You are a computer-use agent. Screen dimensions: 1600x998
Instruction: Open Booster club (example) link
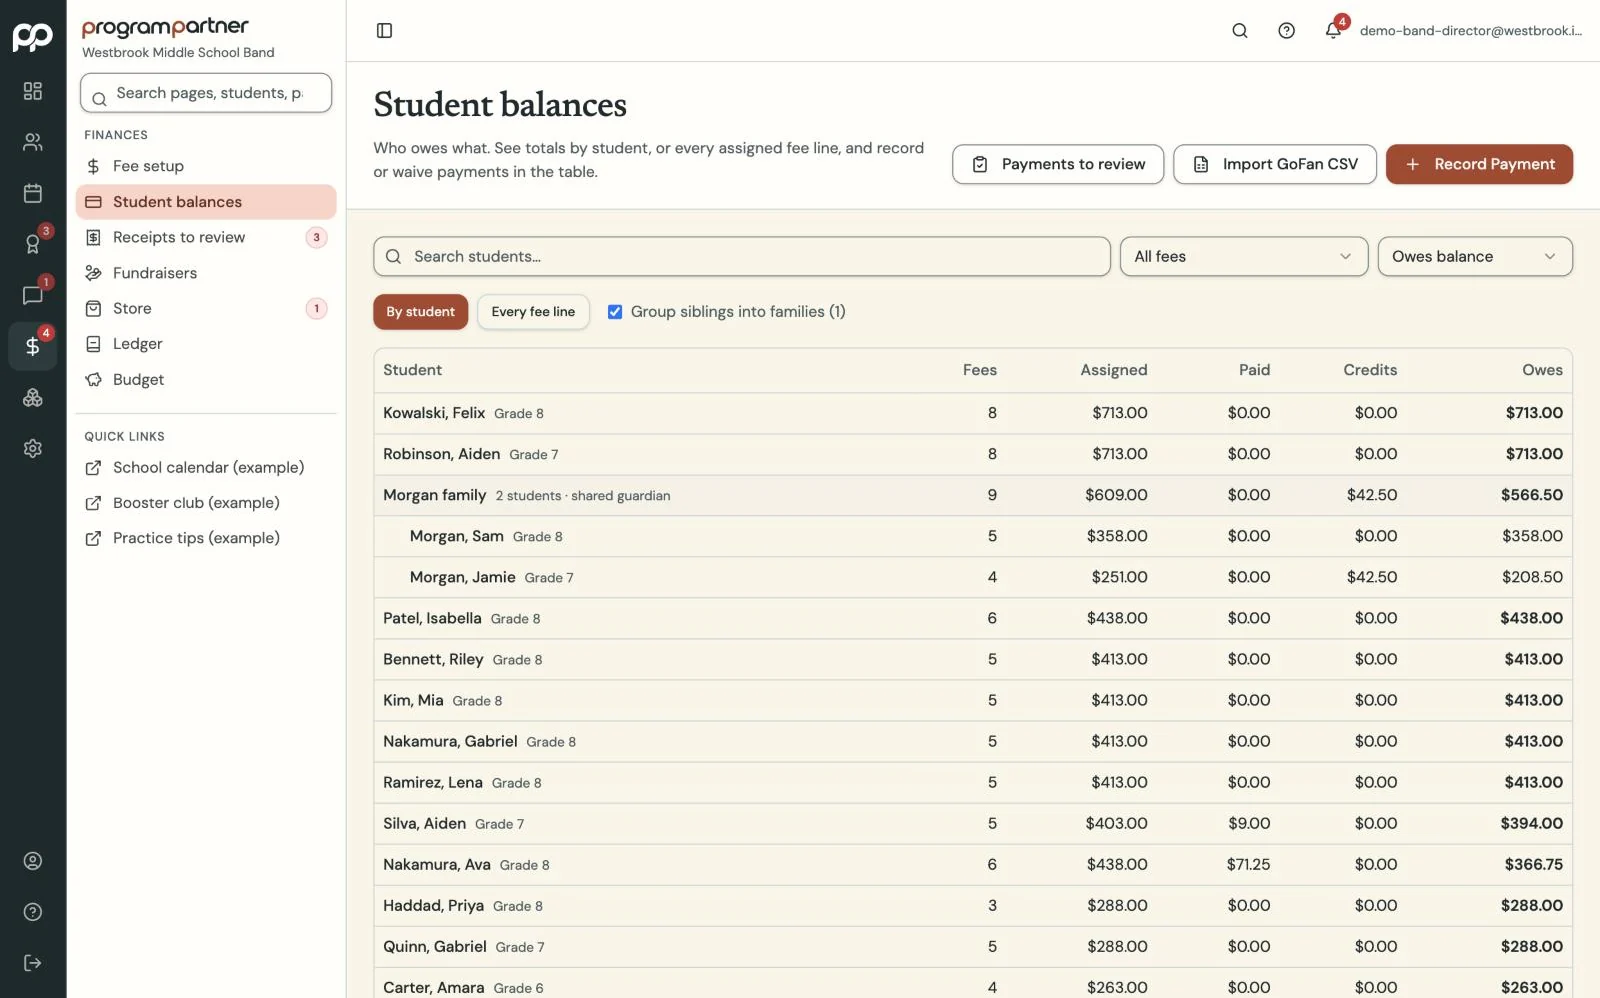(206, 503)
